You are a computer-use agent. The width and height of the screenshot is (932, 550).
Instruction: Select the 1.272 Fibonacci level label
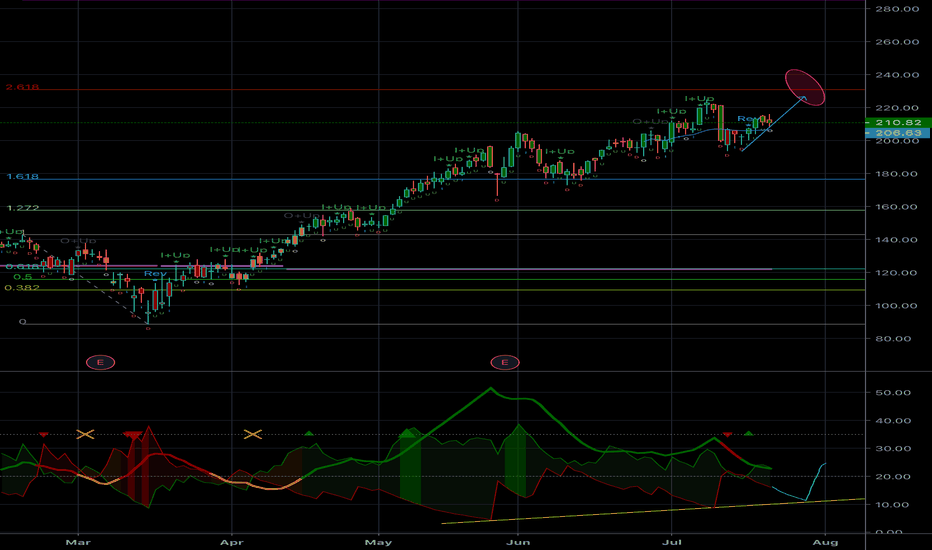tap(23, 208)
